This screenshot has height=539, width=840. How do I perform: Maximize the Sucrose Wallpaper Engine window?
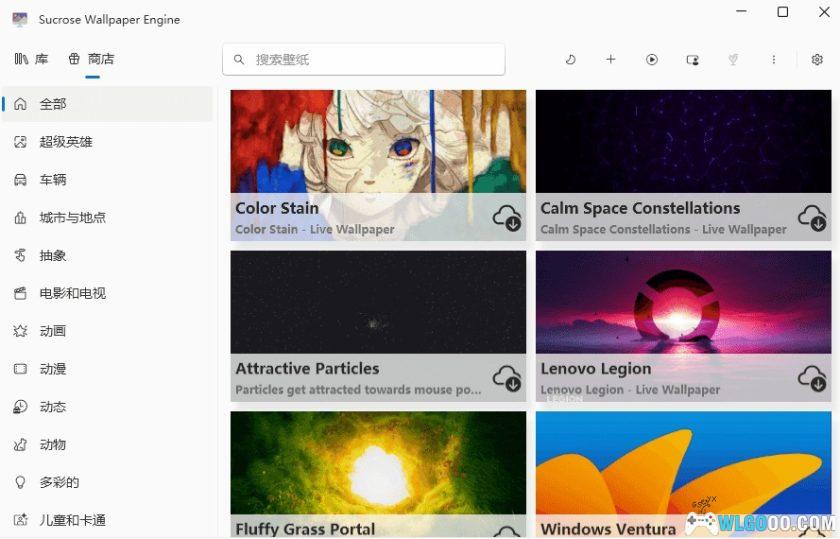coord(783,11)
